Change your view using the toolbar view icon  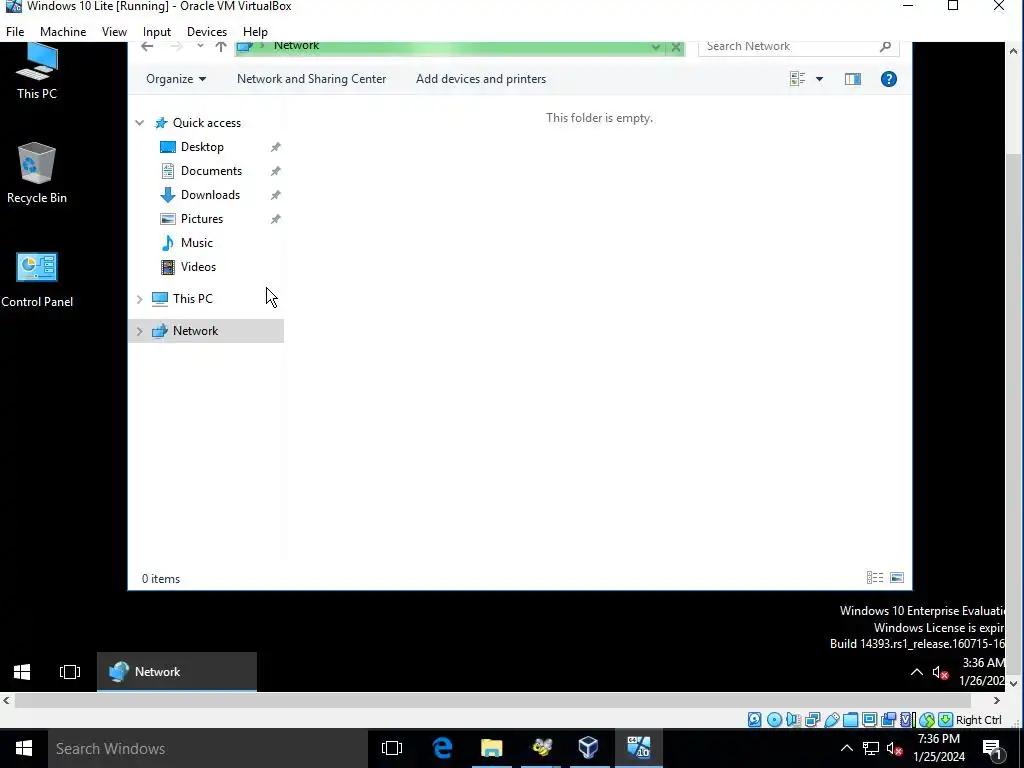tap(797, 79)
